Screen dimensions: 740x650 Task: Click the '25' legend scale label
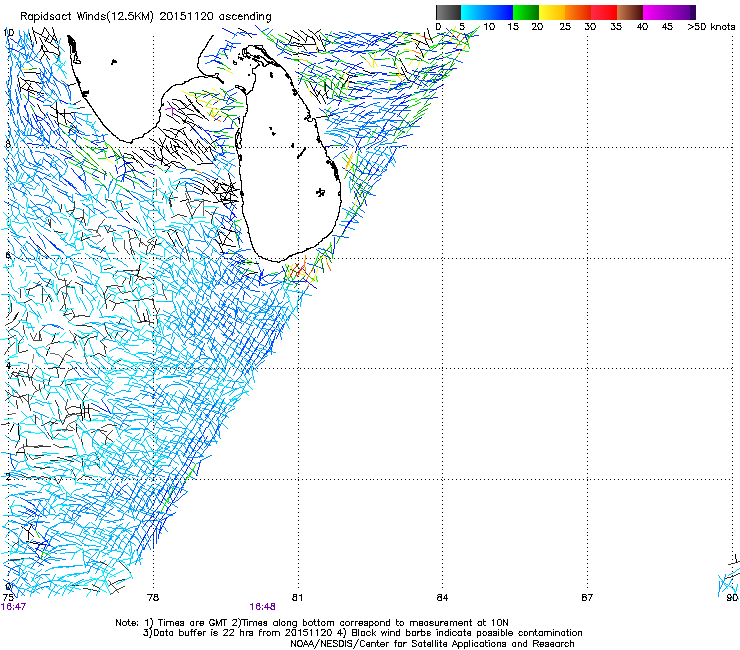click(565, 27)
